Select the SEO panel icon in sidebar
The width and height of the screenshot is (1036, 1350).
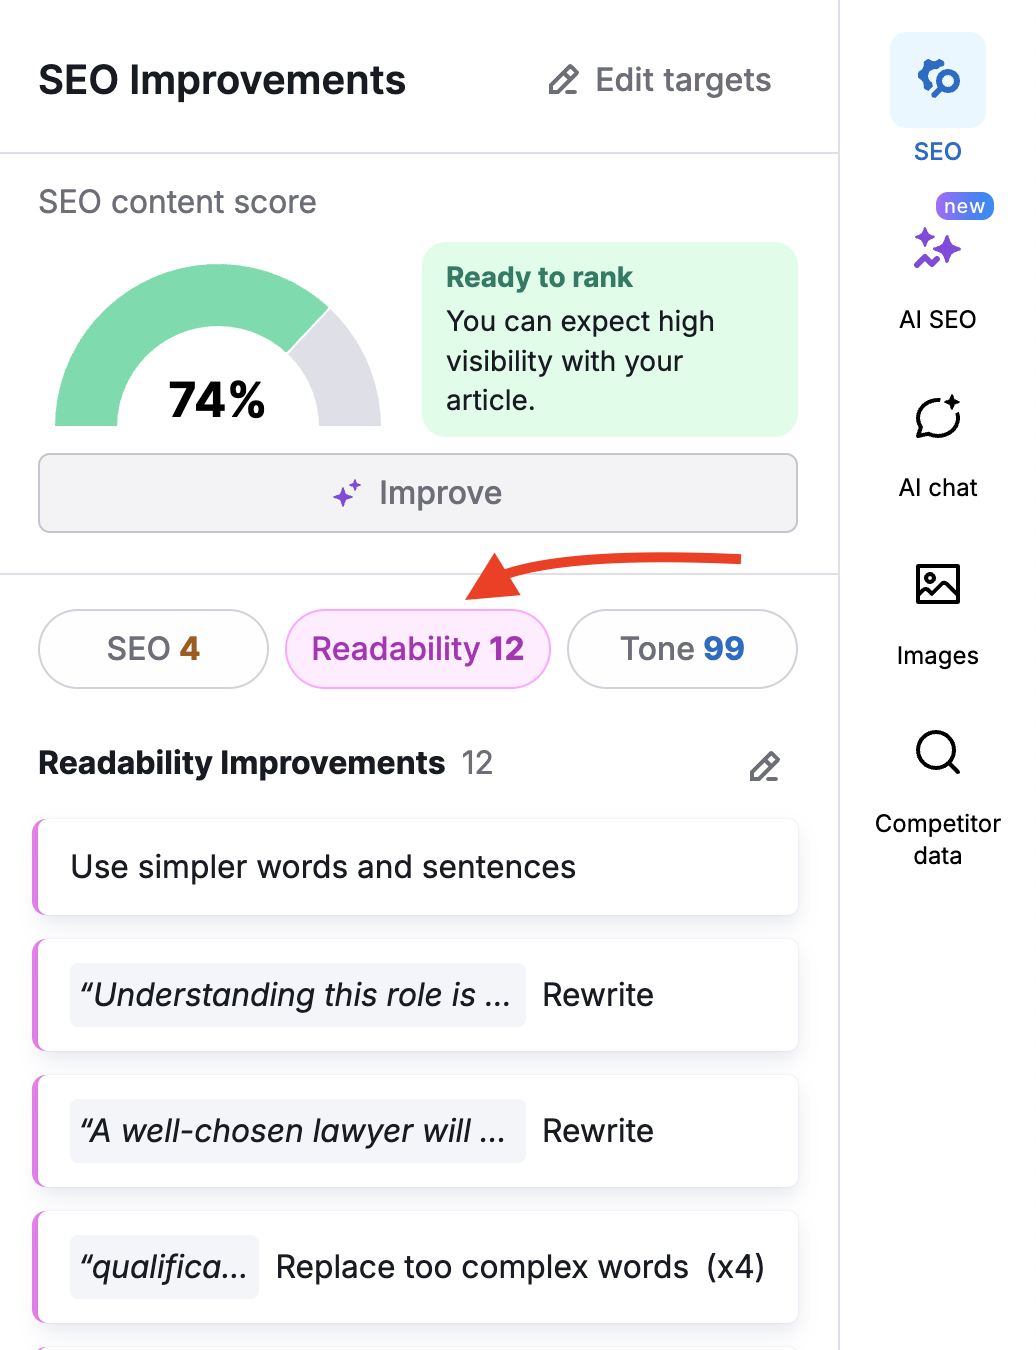click(x=937, y=80)
